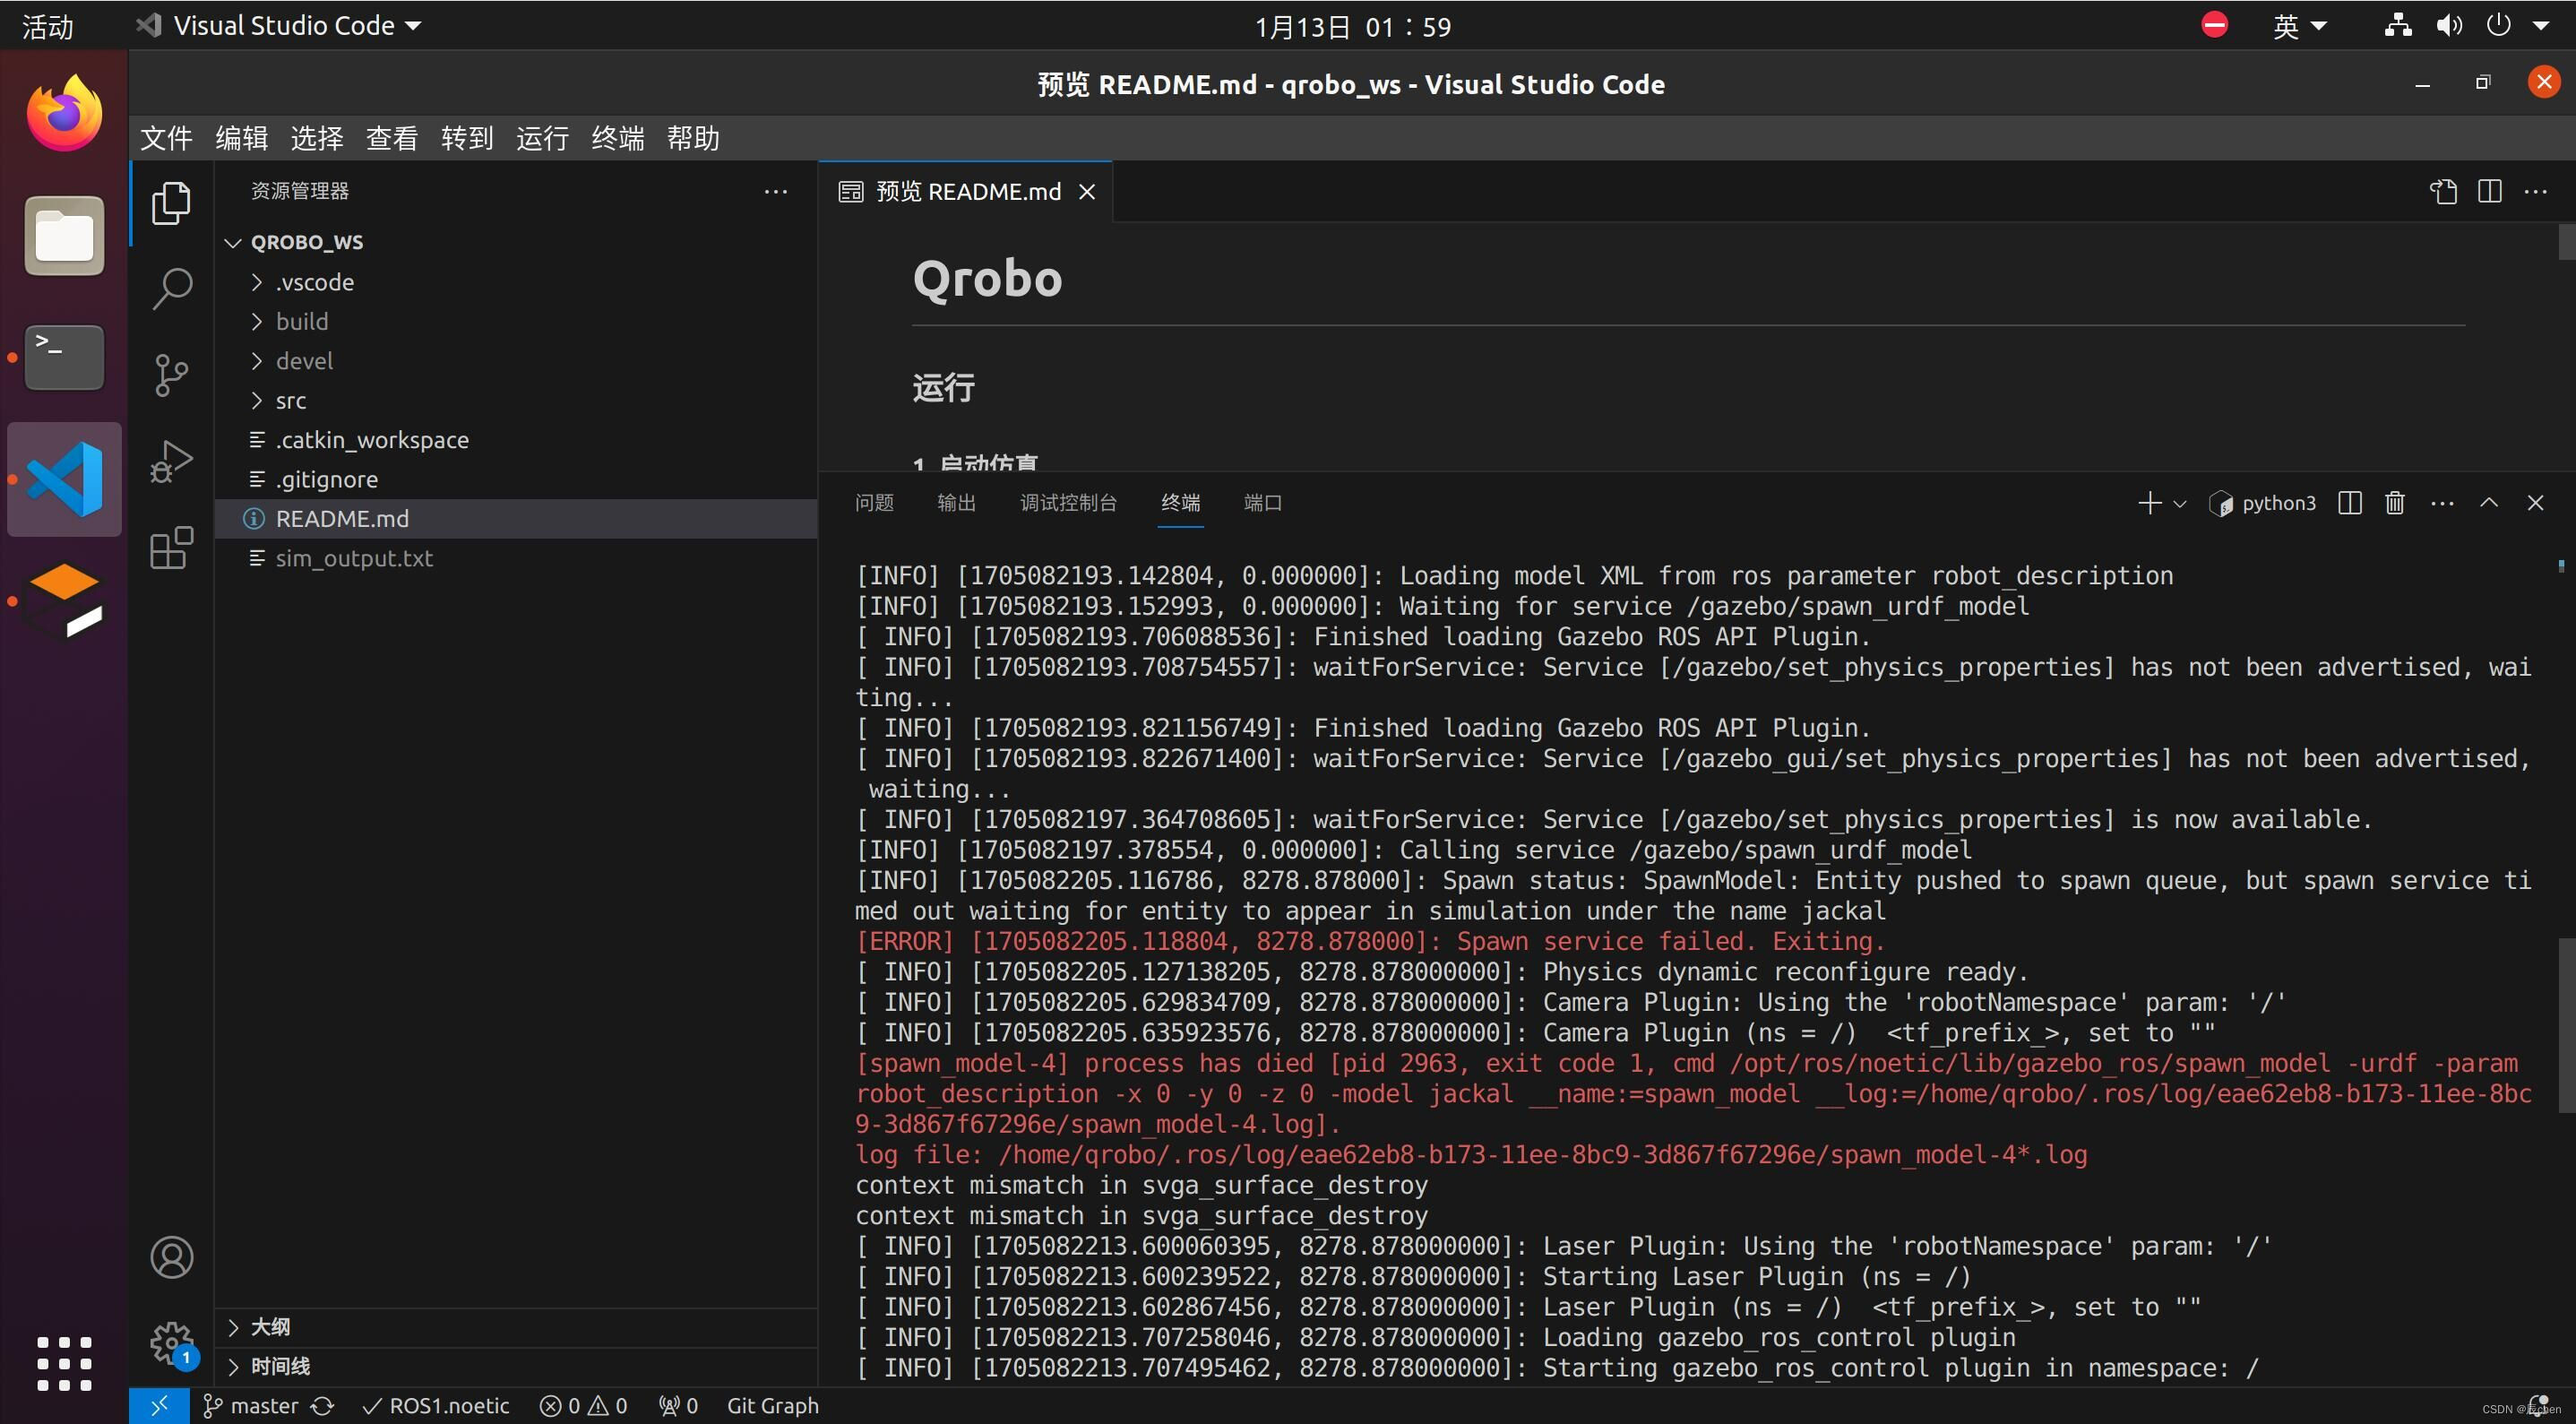Open Explorer views and more actions menu

[x=776, y=191]
